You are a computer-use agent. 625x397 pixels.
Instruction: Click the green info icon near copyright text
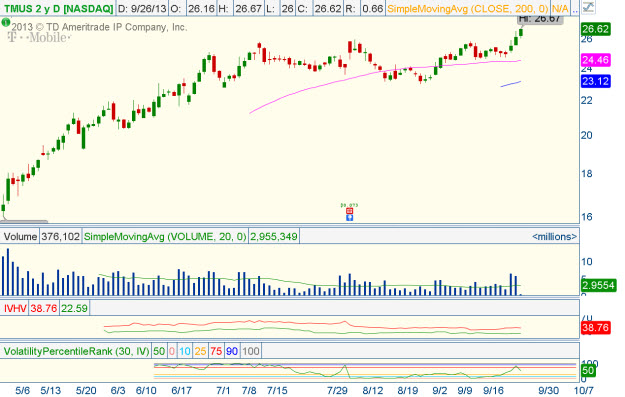[6, 23]
